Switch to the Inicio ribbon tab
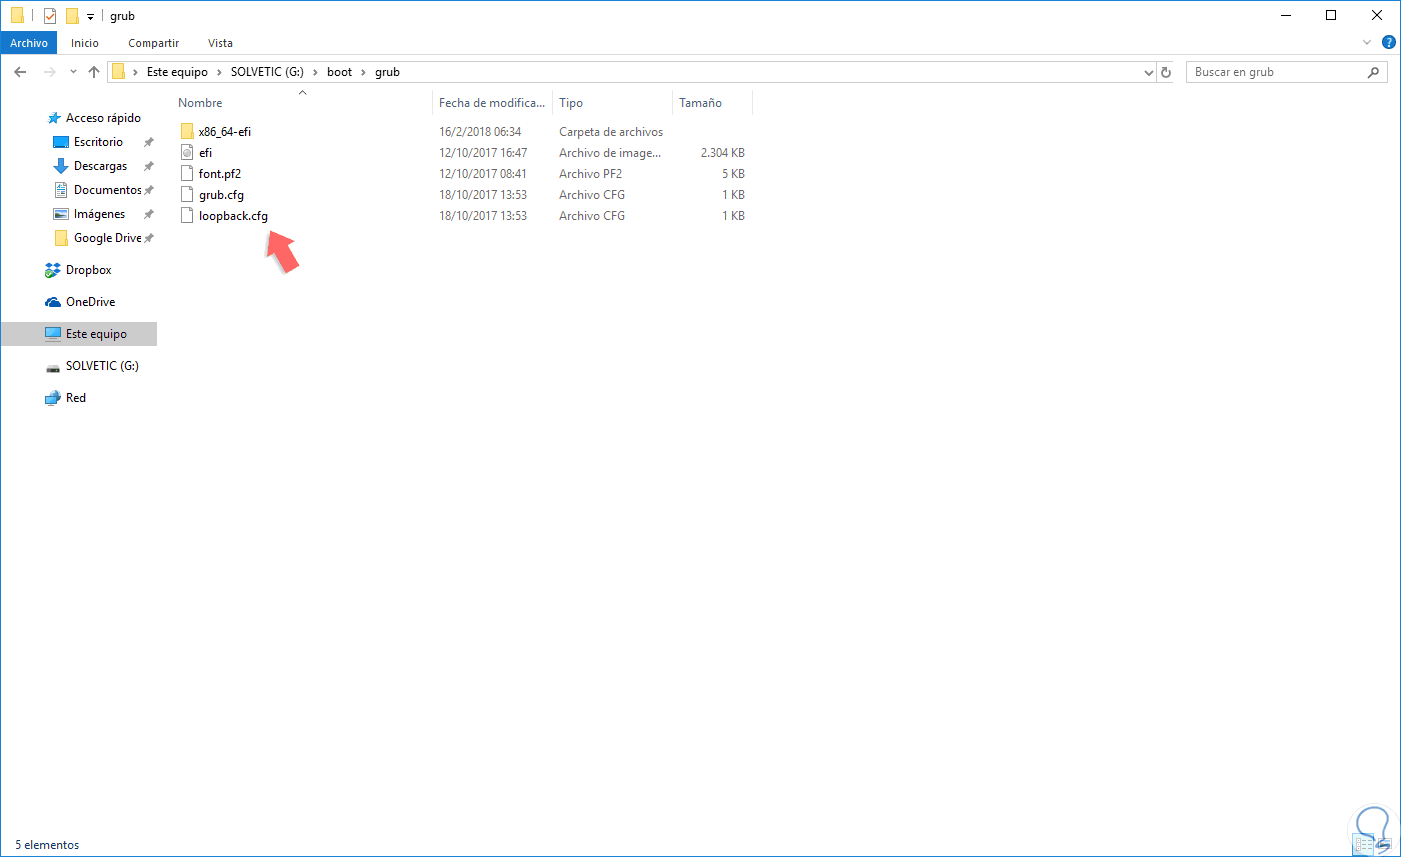 (x=85, y=43)
